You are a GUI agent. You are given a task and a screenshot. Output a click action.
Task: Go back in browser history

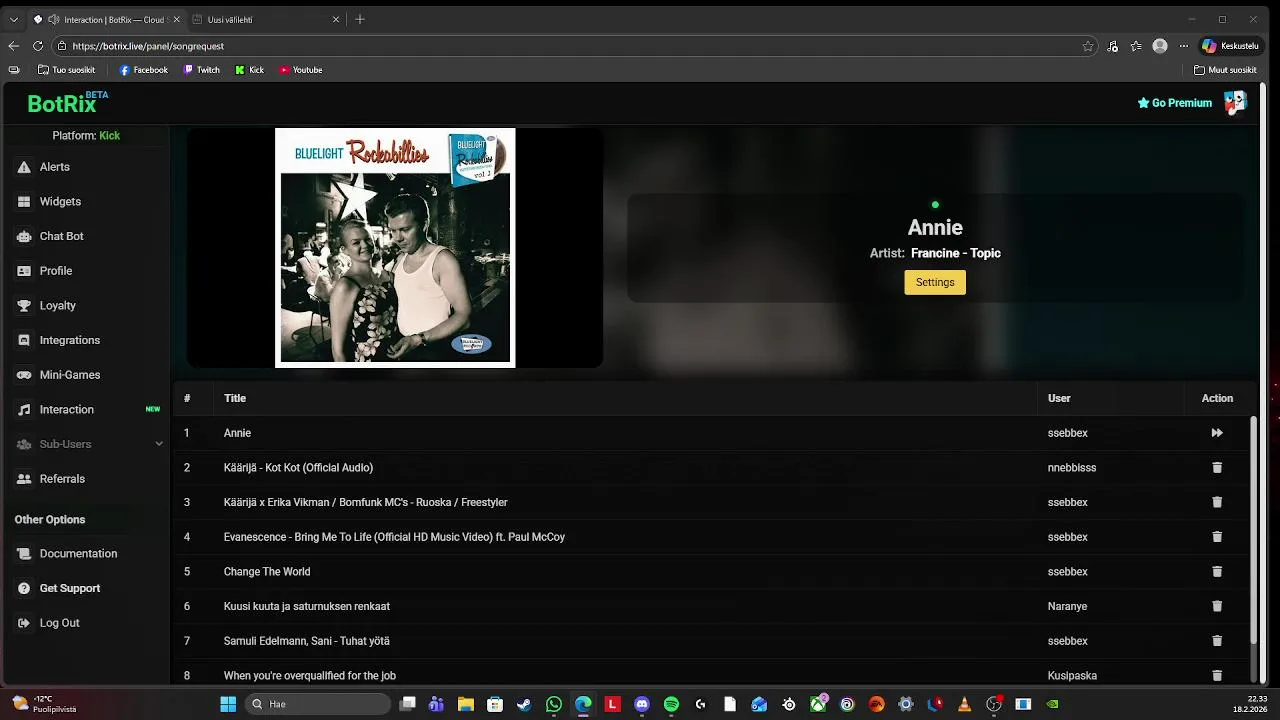click(13, 46)
